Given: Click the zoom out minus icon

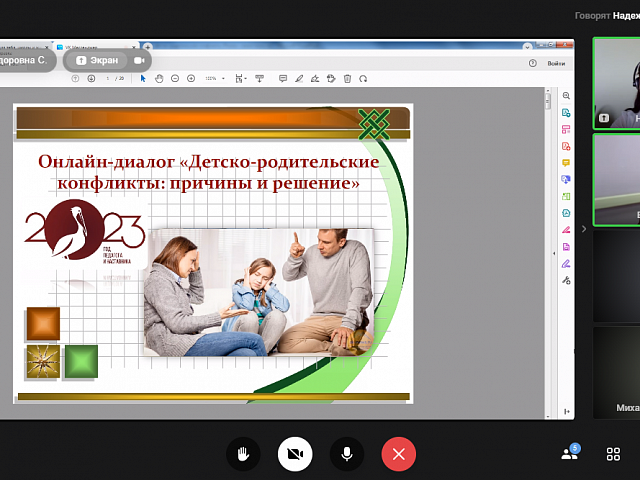Looking at the screenshot, I should pyautogui.click(x=175, y=78).
